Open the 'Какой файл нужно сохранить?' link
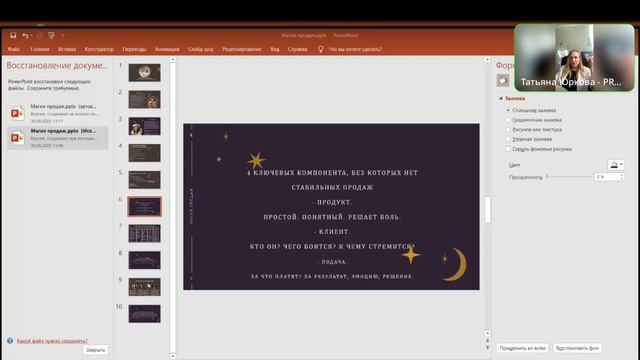This screenshot has height=360, width=640. pyautogui.click(x=52, y=340)
